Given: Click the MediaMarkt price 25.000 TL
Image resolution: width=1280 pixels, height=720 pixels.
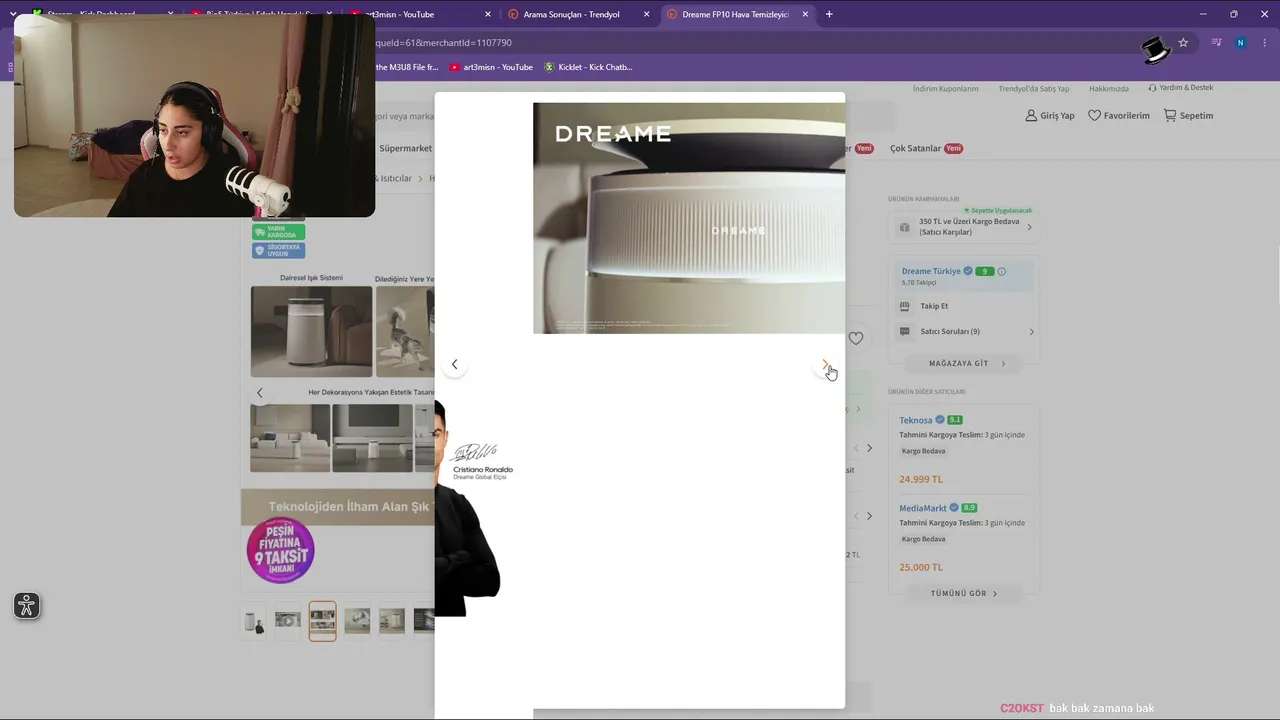Looking at the screenshot, I should 921,567.
